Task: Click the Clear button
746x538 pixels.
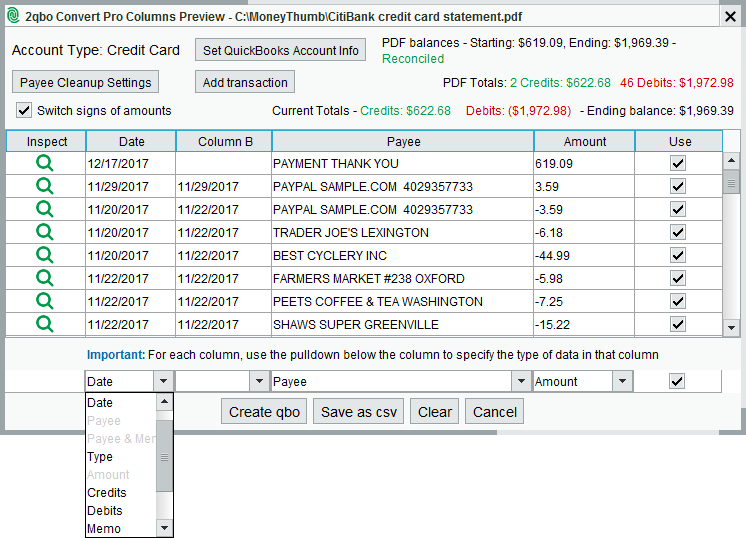Action: point(434,411)
